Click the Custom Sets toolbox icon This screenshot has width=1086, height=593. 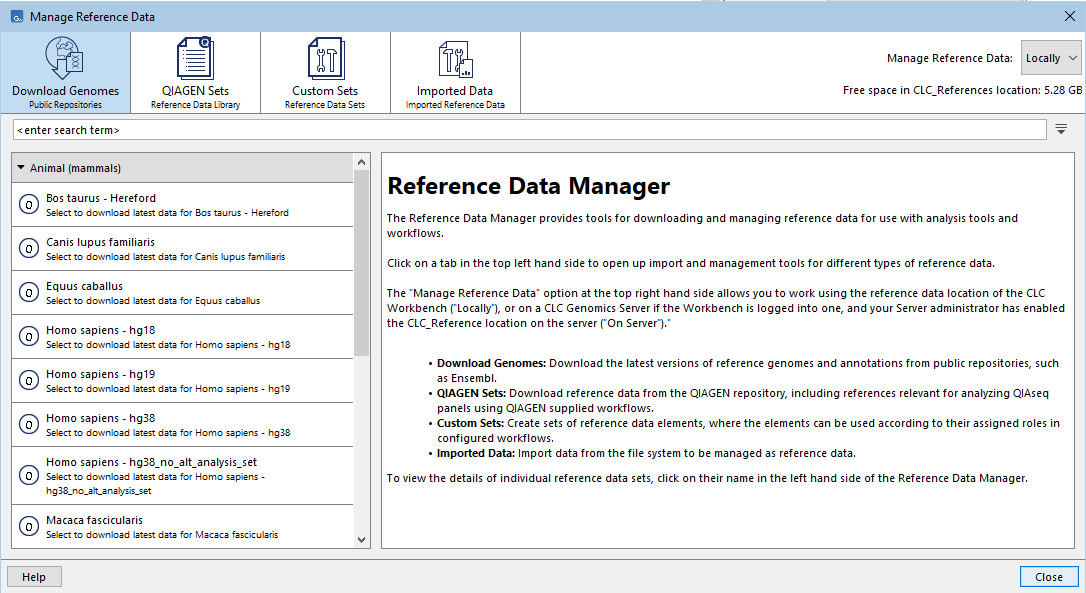coord(324,57)
